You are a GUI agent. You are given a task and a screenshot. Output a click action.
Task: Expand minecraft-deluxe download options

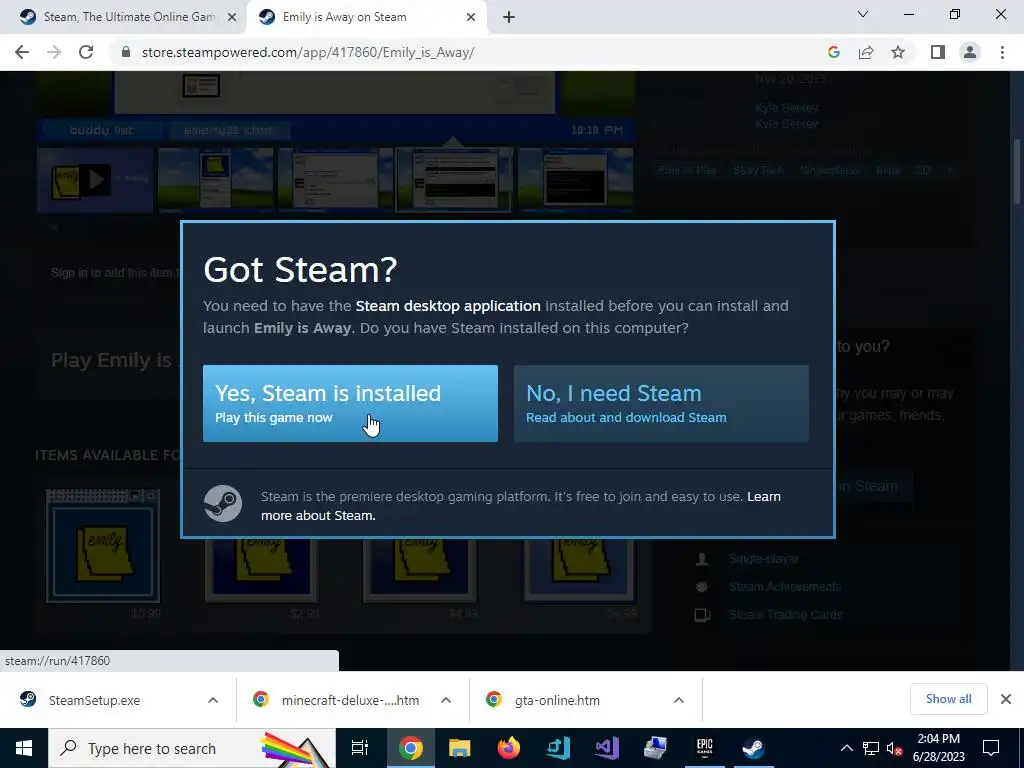click(x=445, y=700)
